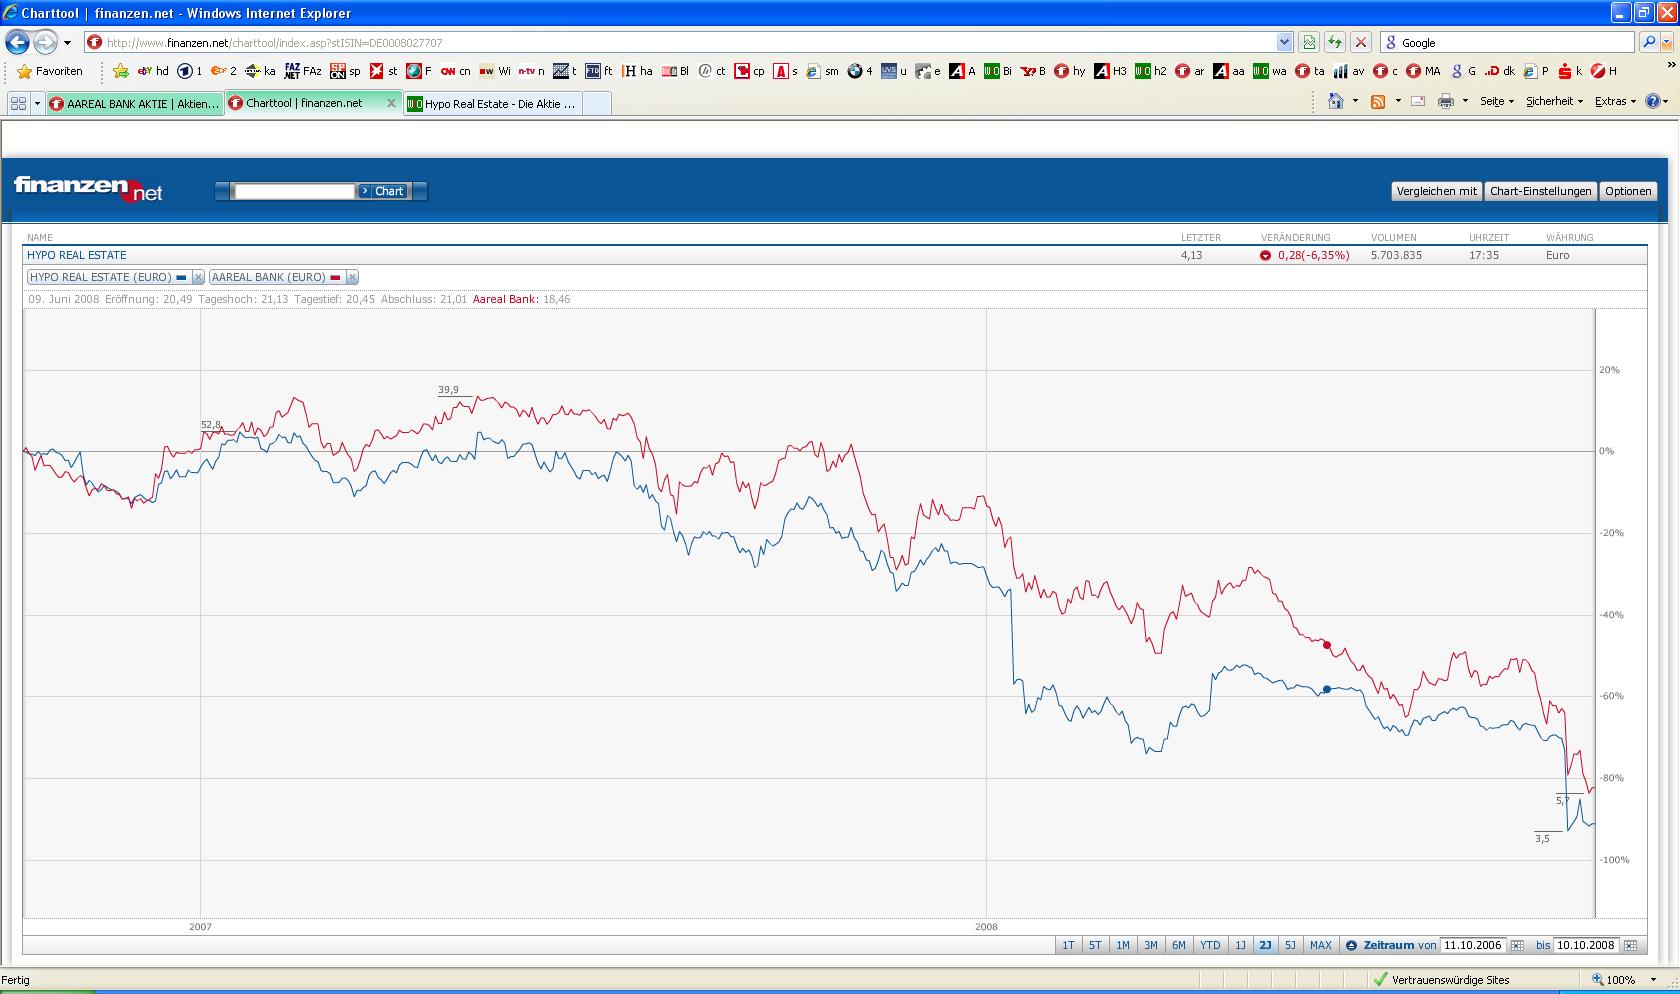
Task: Expand the address bar URL dropdown
Action: point(1284,43)
